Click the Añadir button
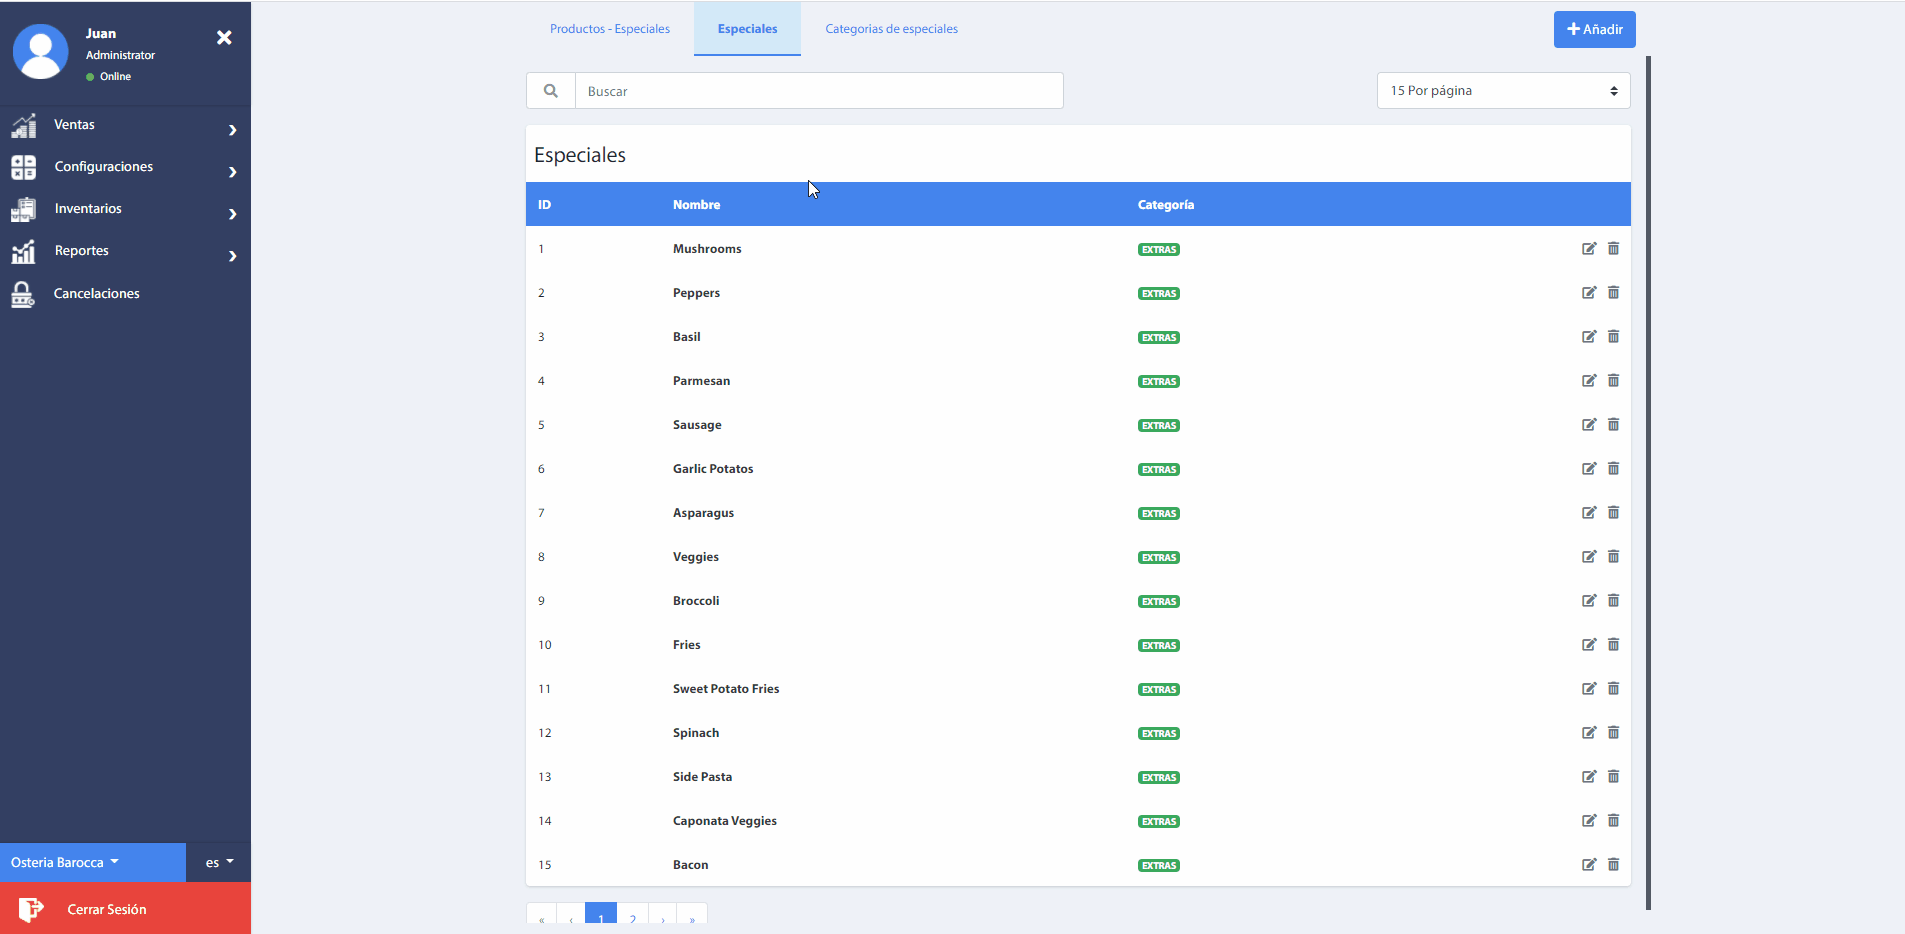The width and height of the screenshot is (1905, 934). pos(1594,30)
